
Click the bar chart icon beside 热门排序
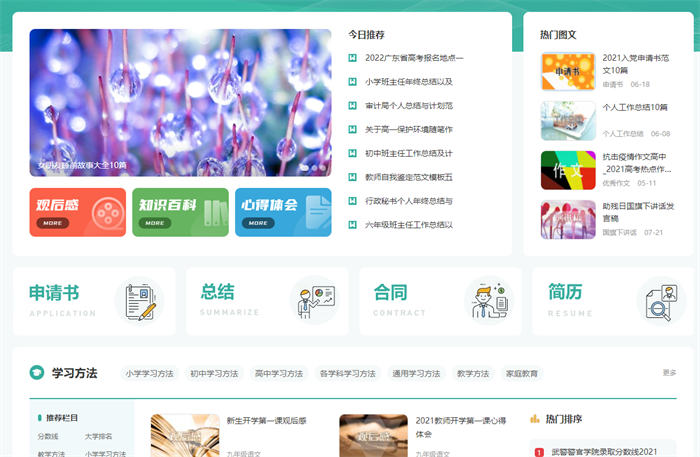[535, 419]
